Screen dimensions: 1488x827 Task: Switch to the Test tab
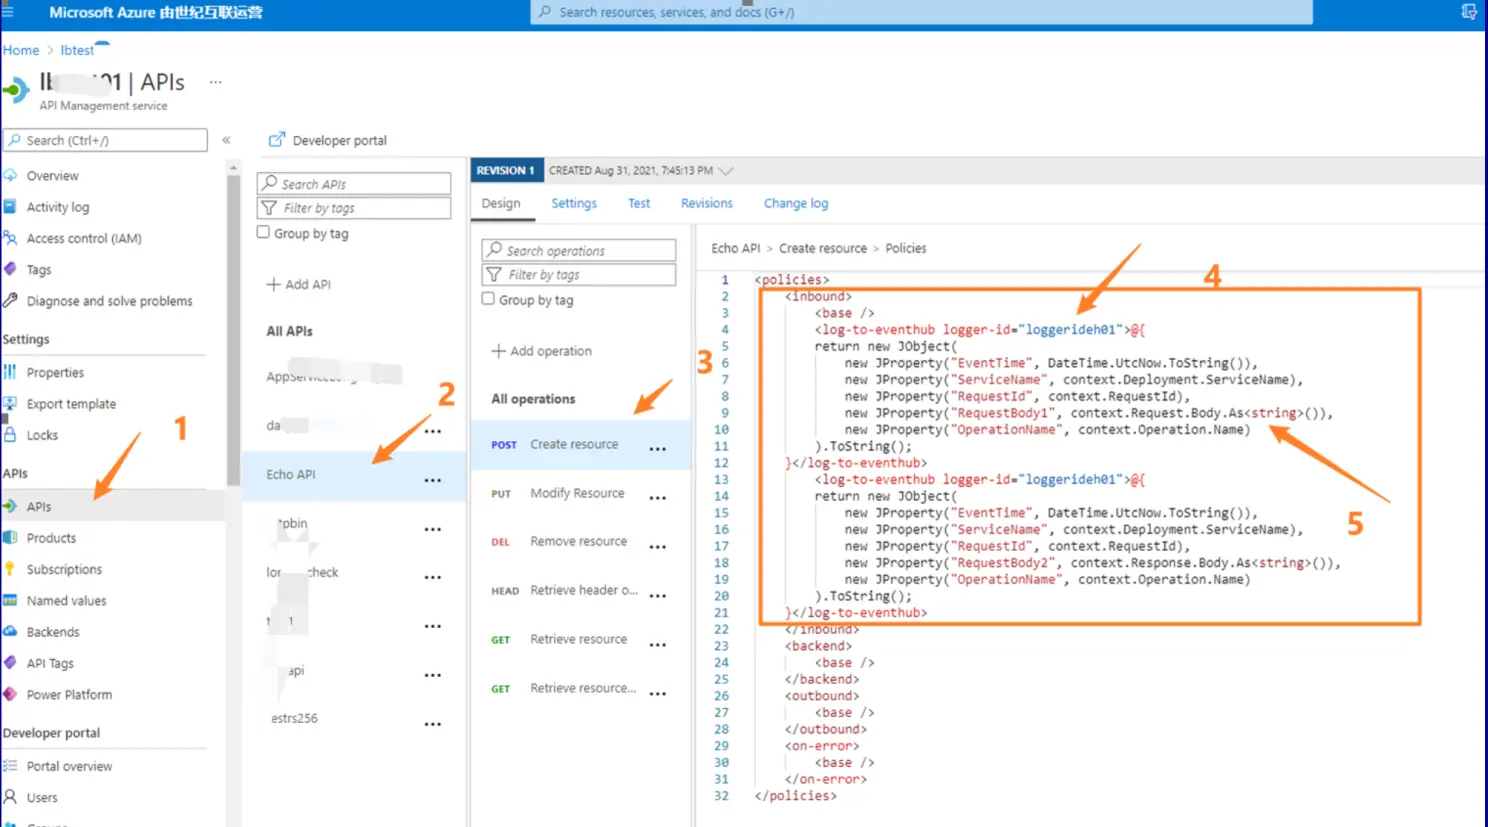(639, 203)
